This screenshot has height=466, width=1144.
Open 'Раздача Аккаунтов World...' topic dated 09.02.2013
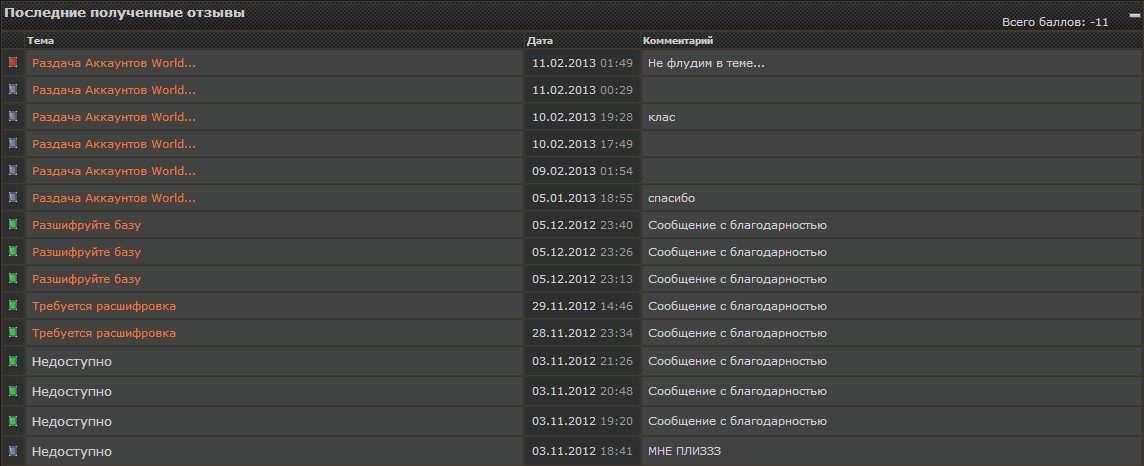click(x=114, y=171)
